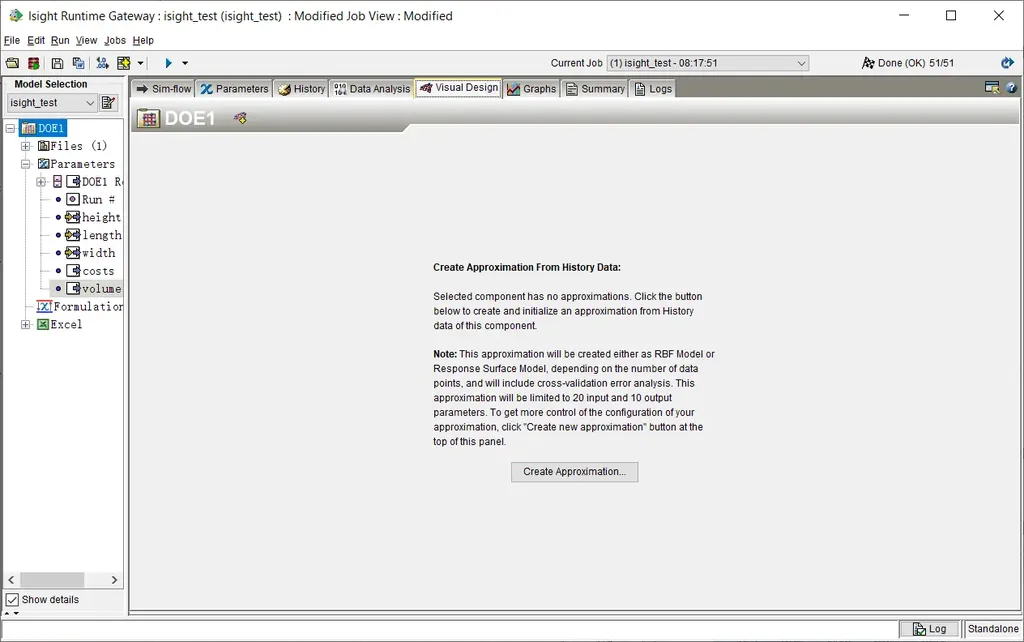Click the Excel component icon in tree
The height and width of the screenshot is (642, 1024).
(43, 325)
